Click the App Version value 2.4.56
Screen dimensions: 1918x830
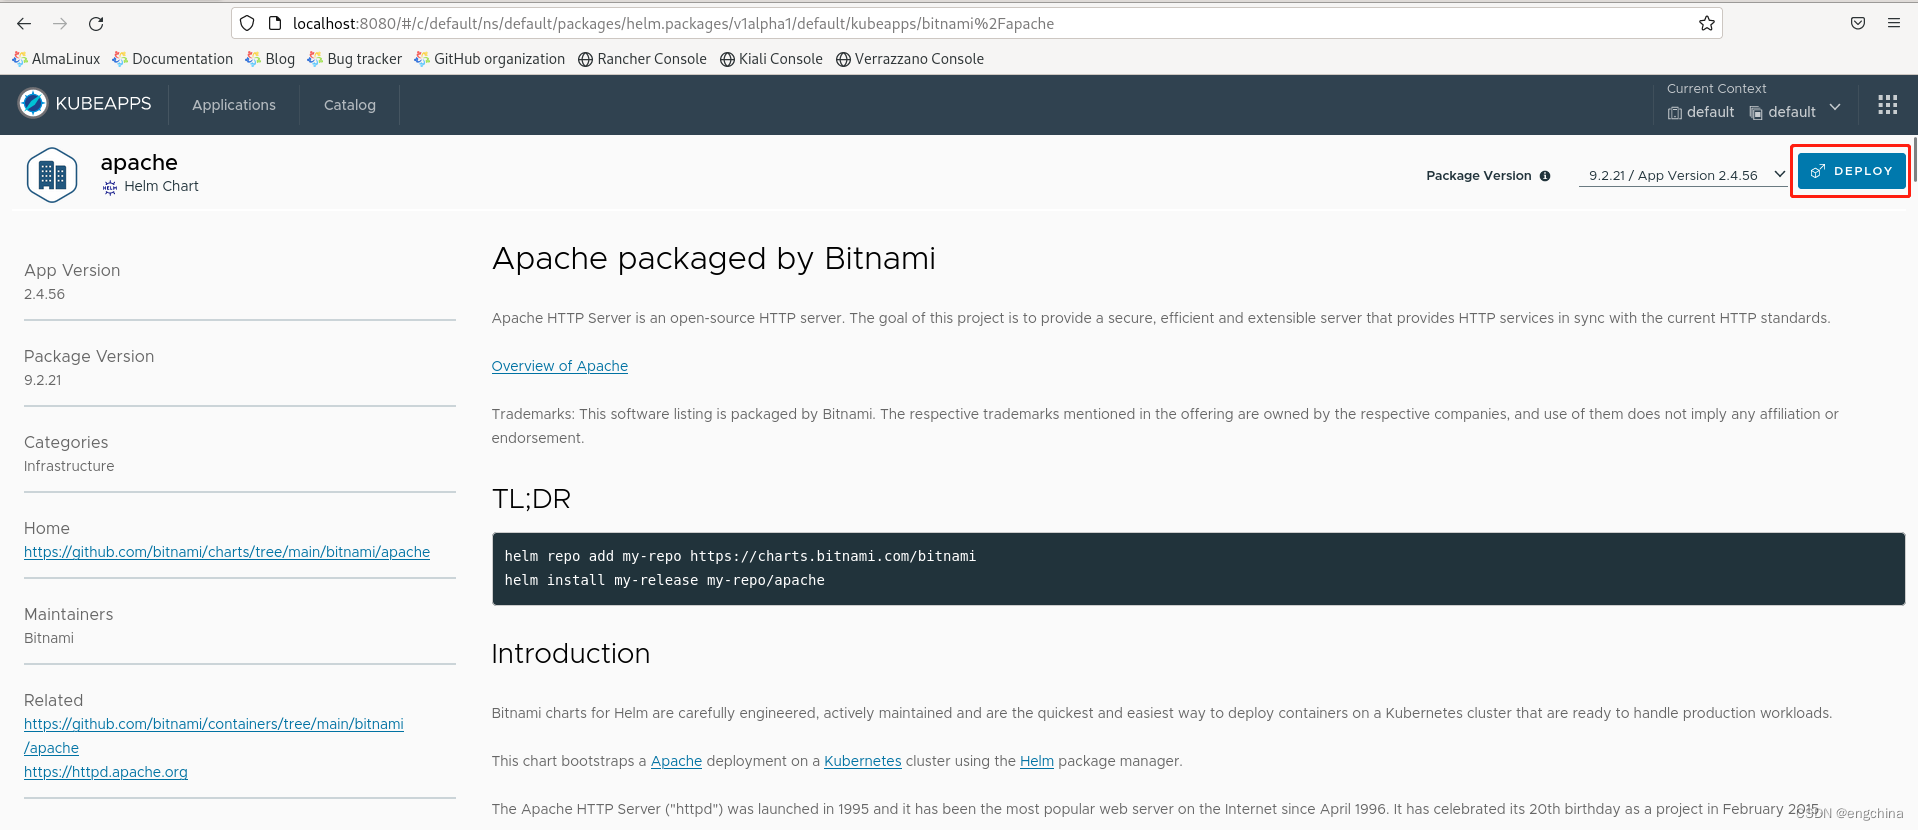tap(45, 294)
